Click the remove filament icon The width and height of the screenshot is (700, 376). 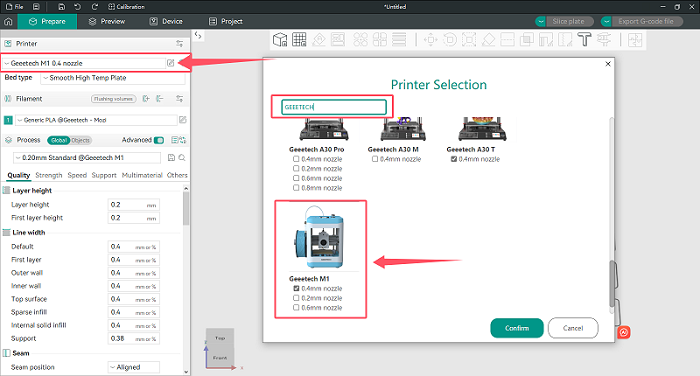[x=160, y=99]
